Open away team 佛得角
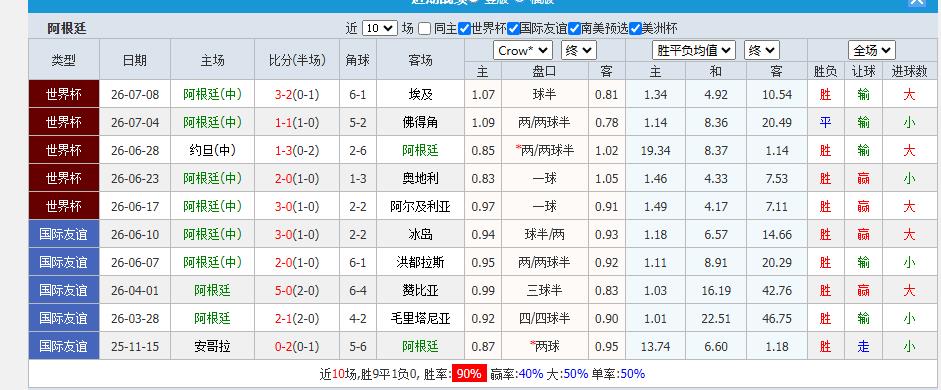Viewport: 941px width, 390px height. coord(420,122)
